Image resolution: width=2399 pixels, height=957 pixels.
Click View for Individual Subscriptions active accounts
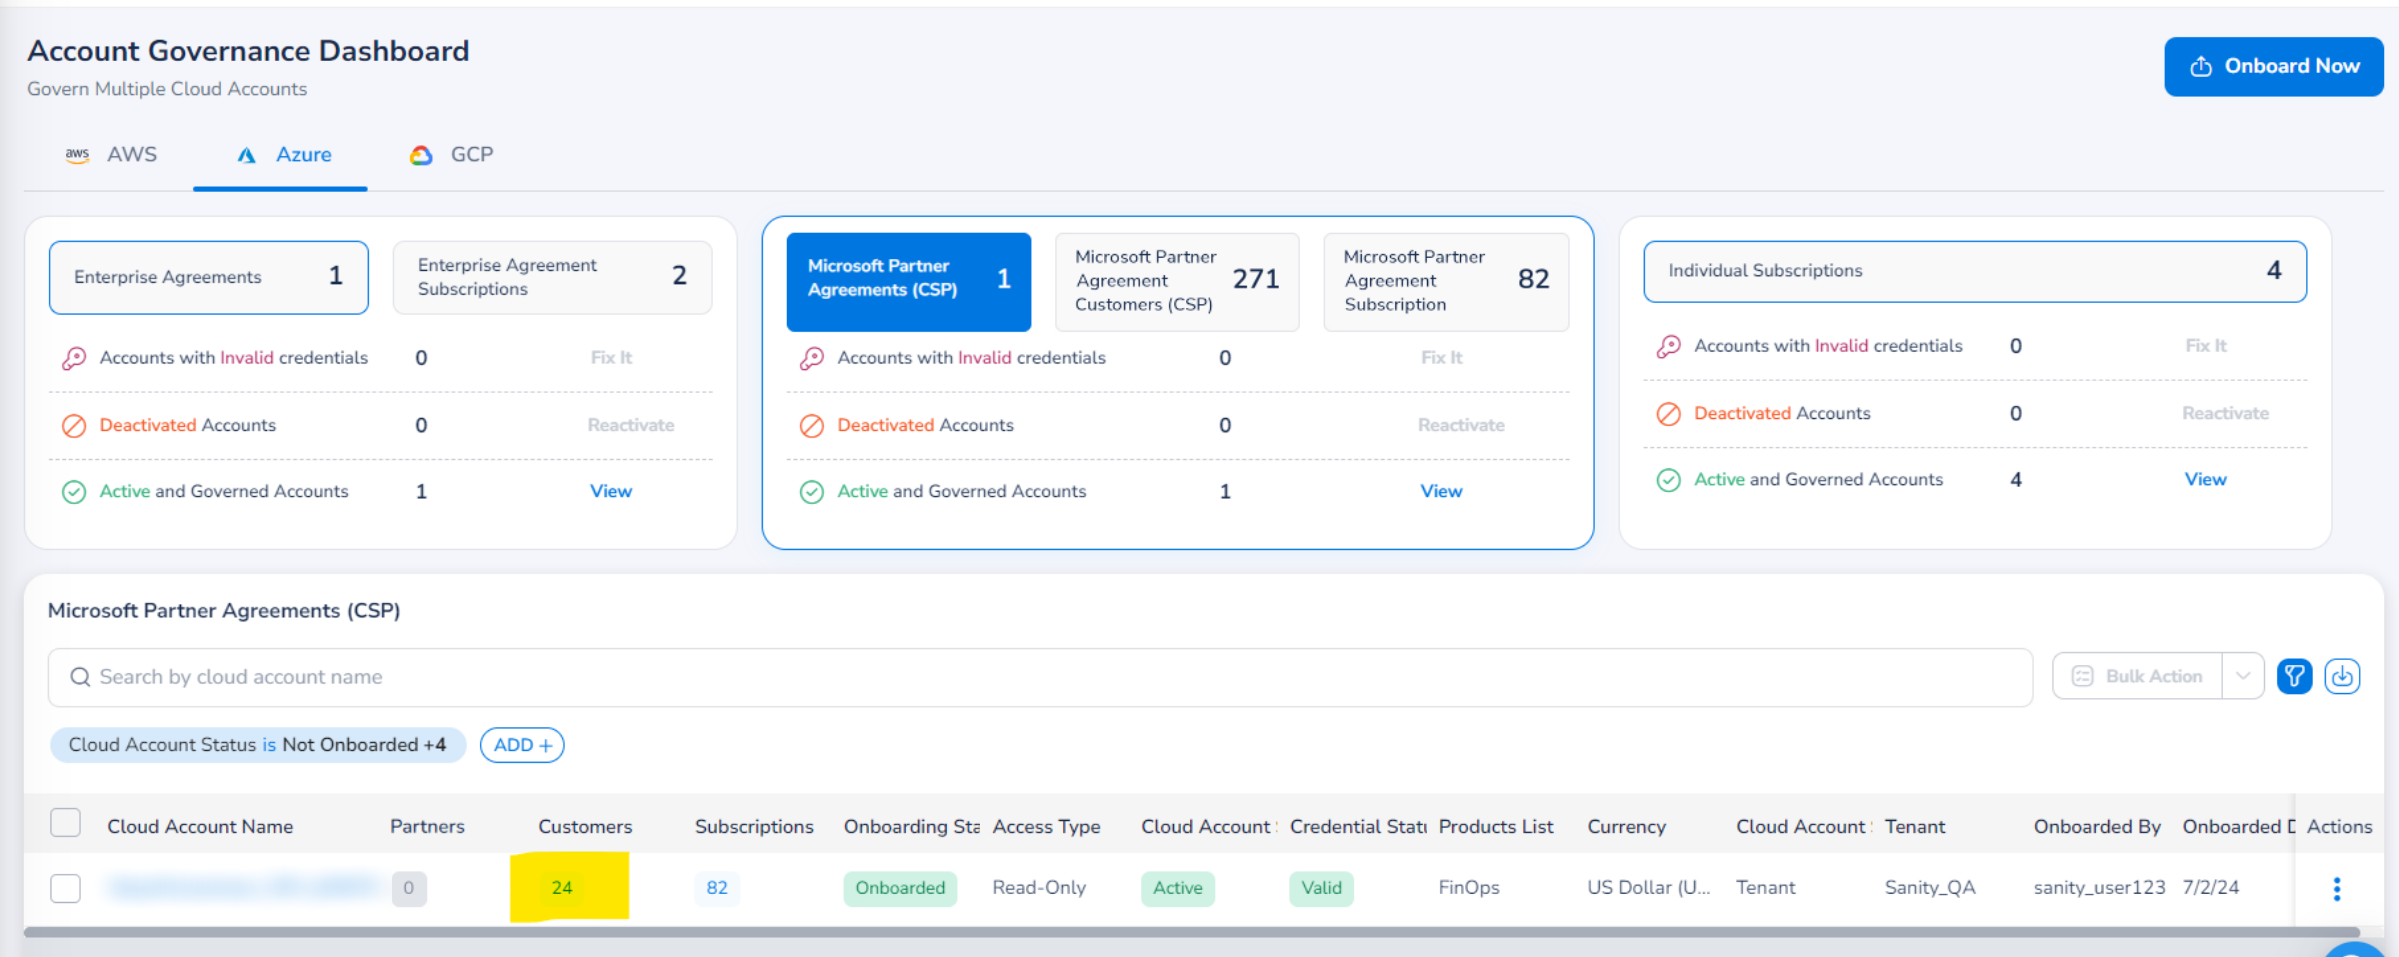(x=2205, y=480)
